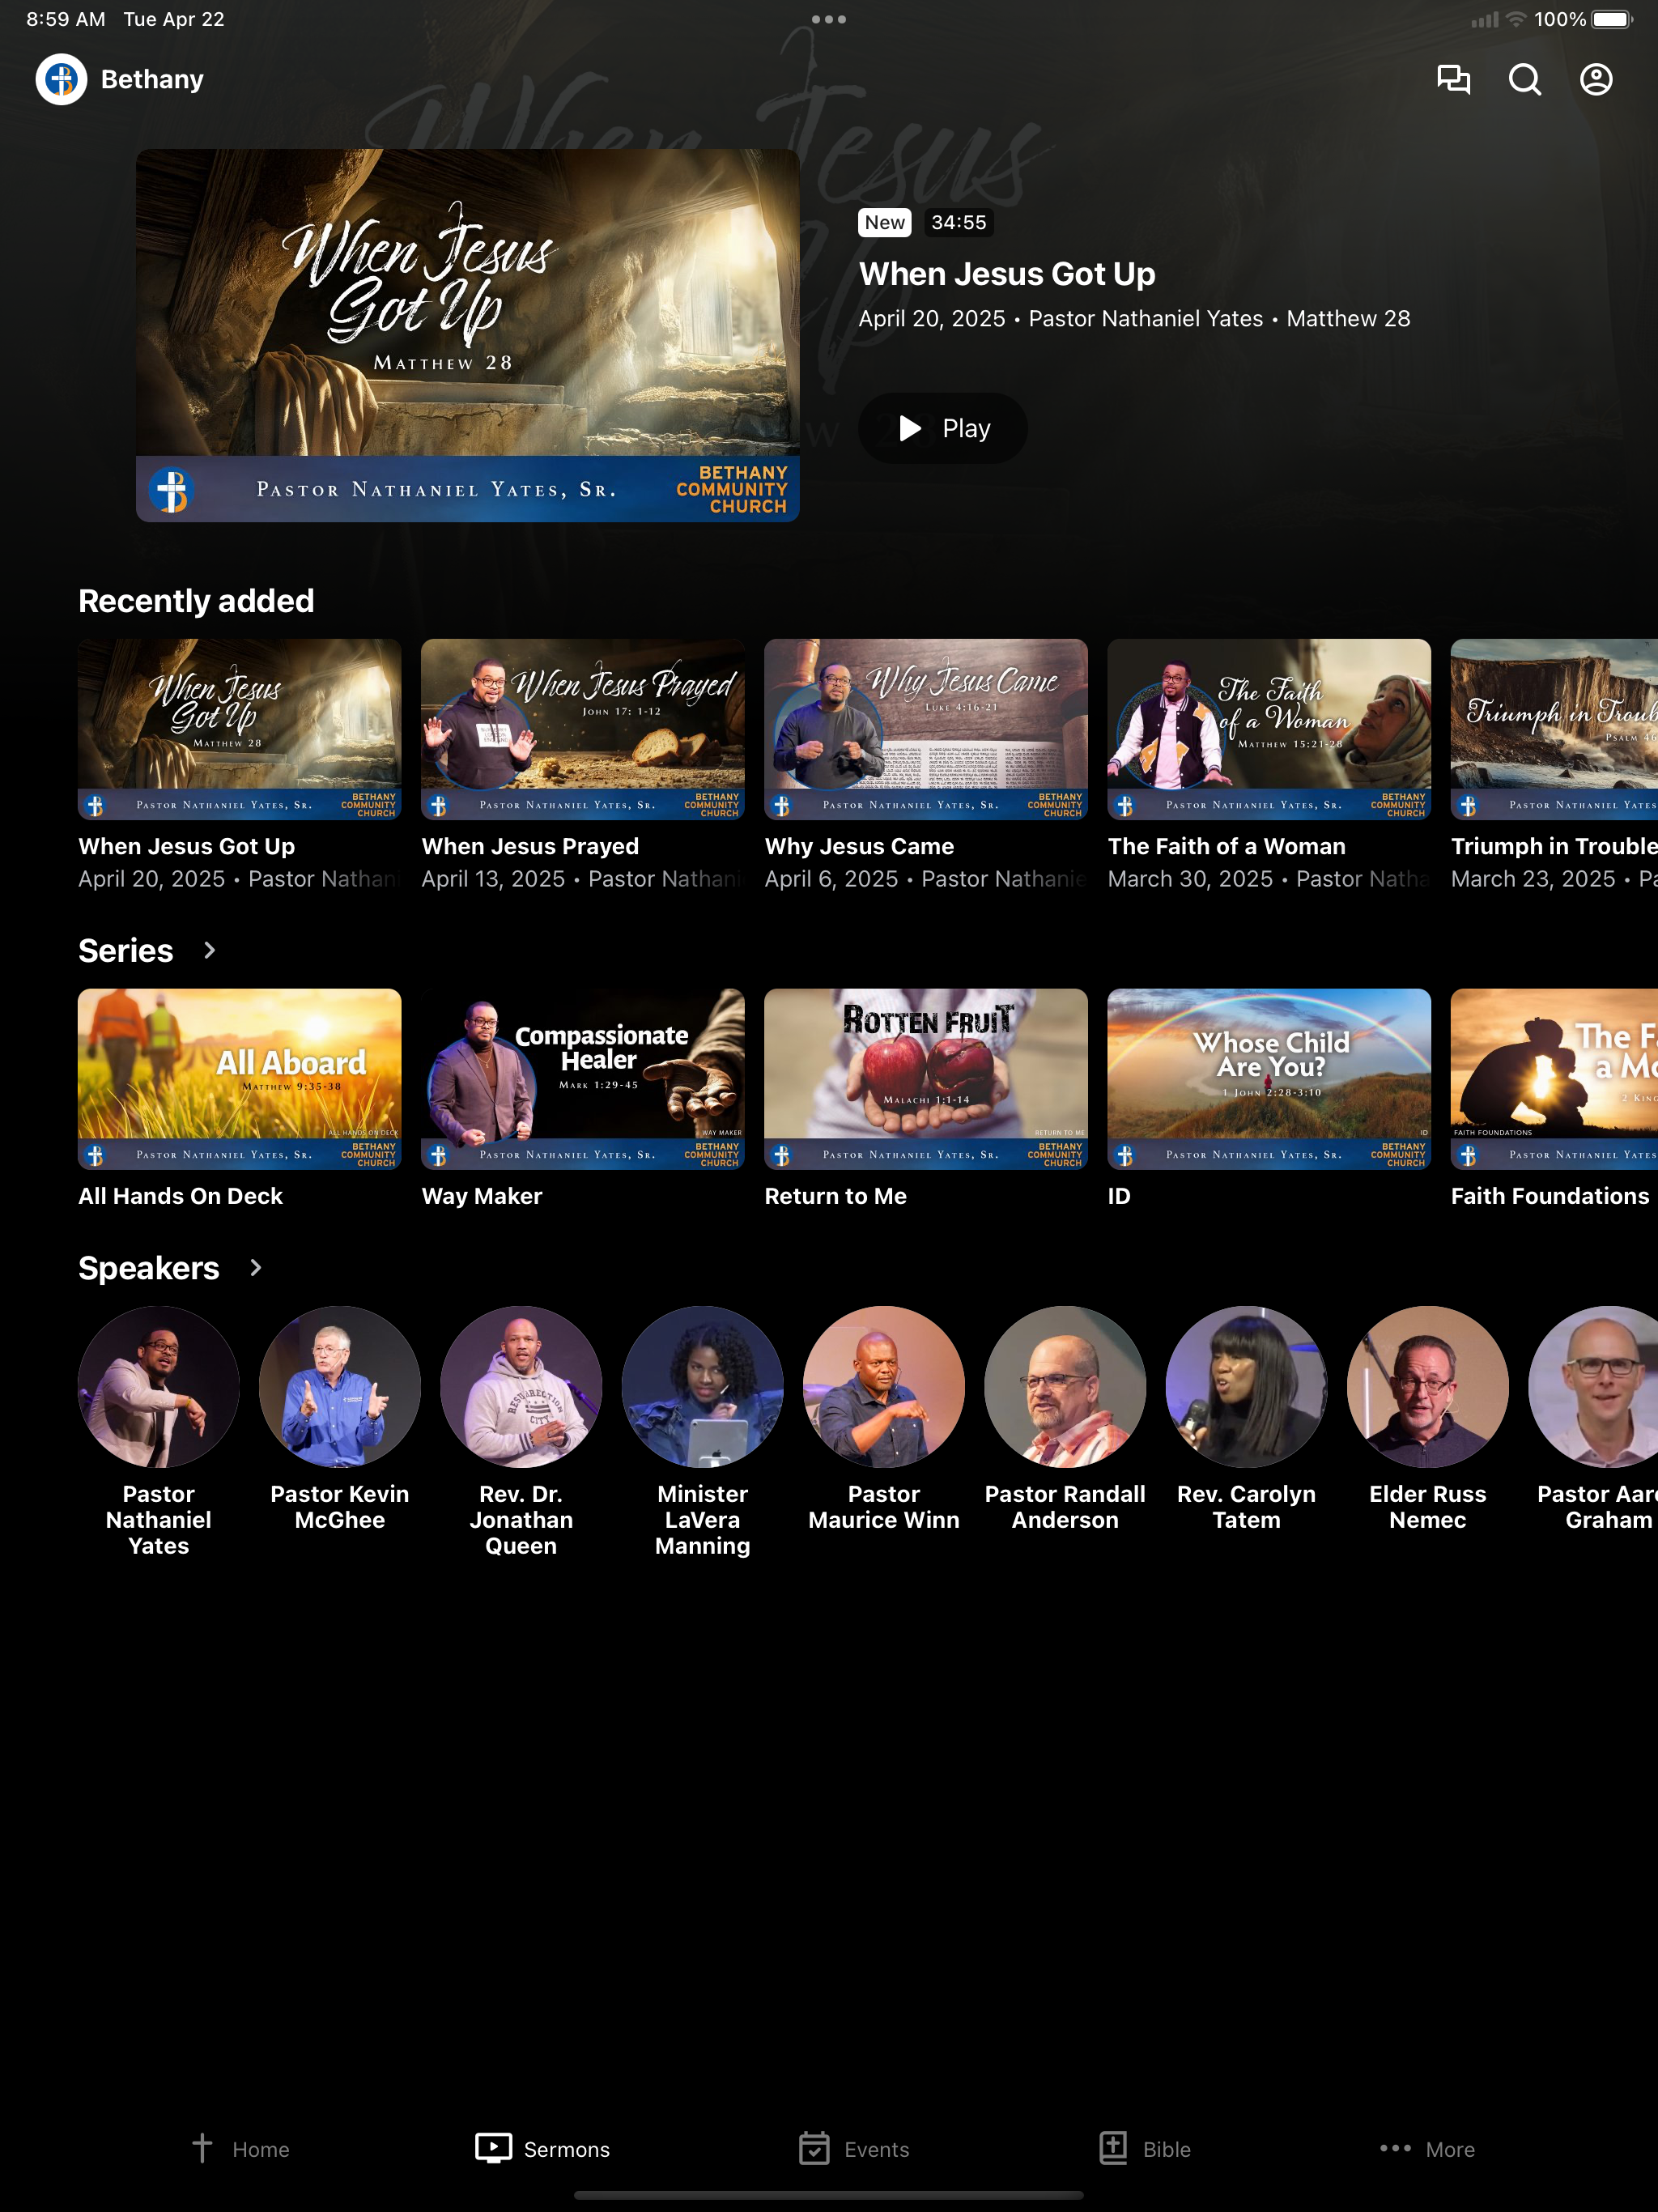The height and width of the screenshot is (2212, 1658).
Task: Open the Faith Foundations series thumbnail
Action: pos(1554,1079)
